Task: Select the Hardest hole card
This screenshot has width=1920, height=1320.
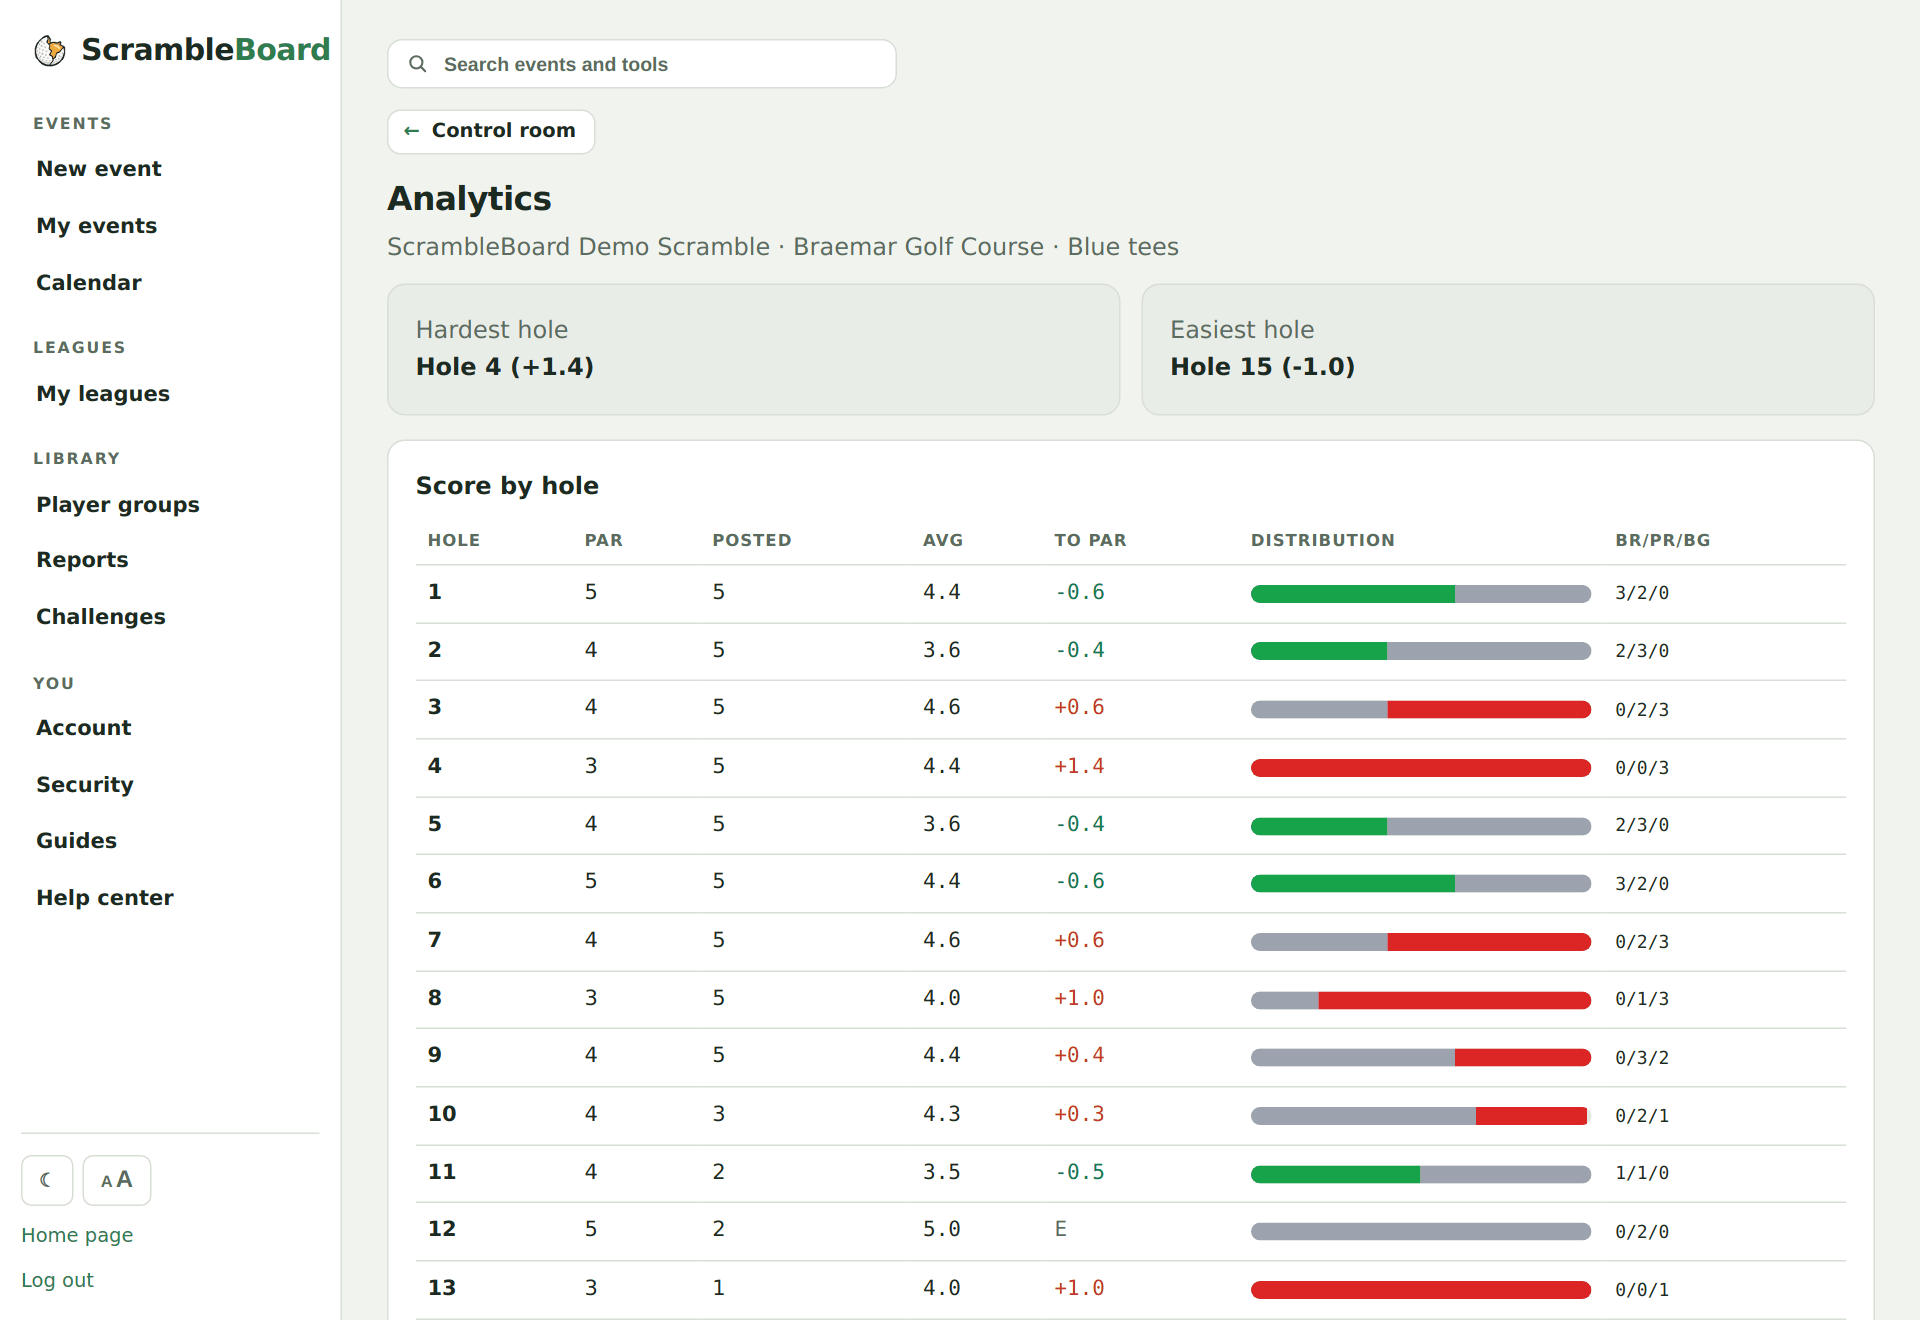Action: coord(754,349)
